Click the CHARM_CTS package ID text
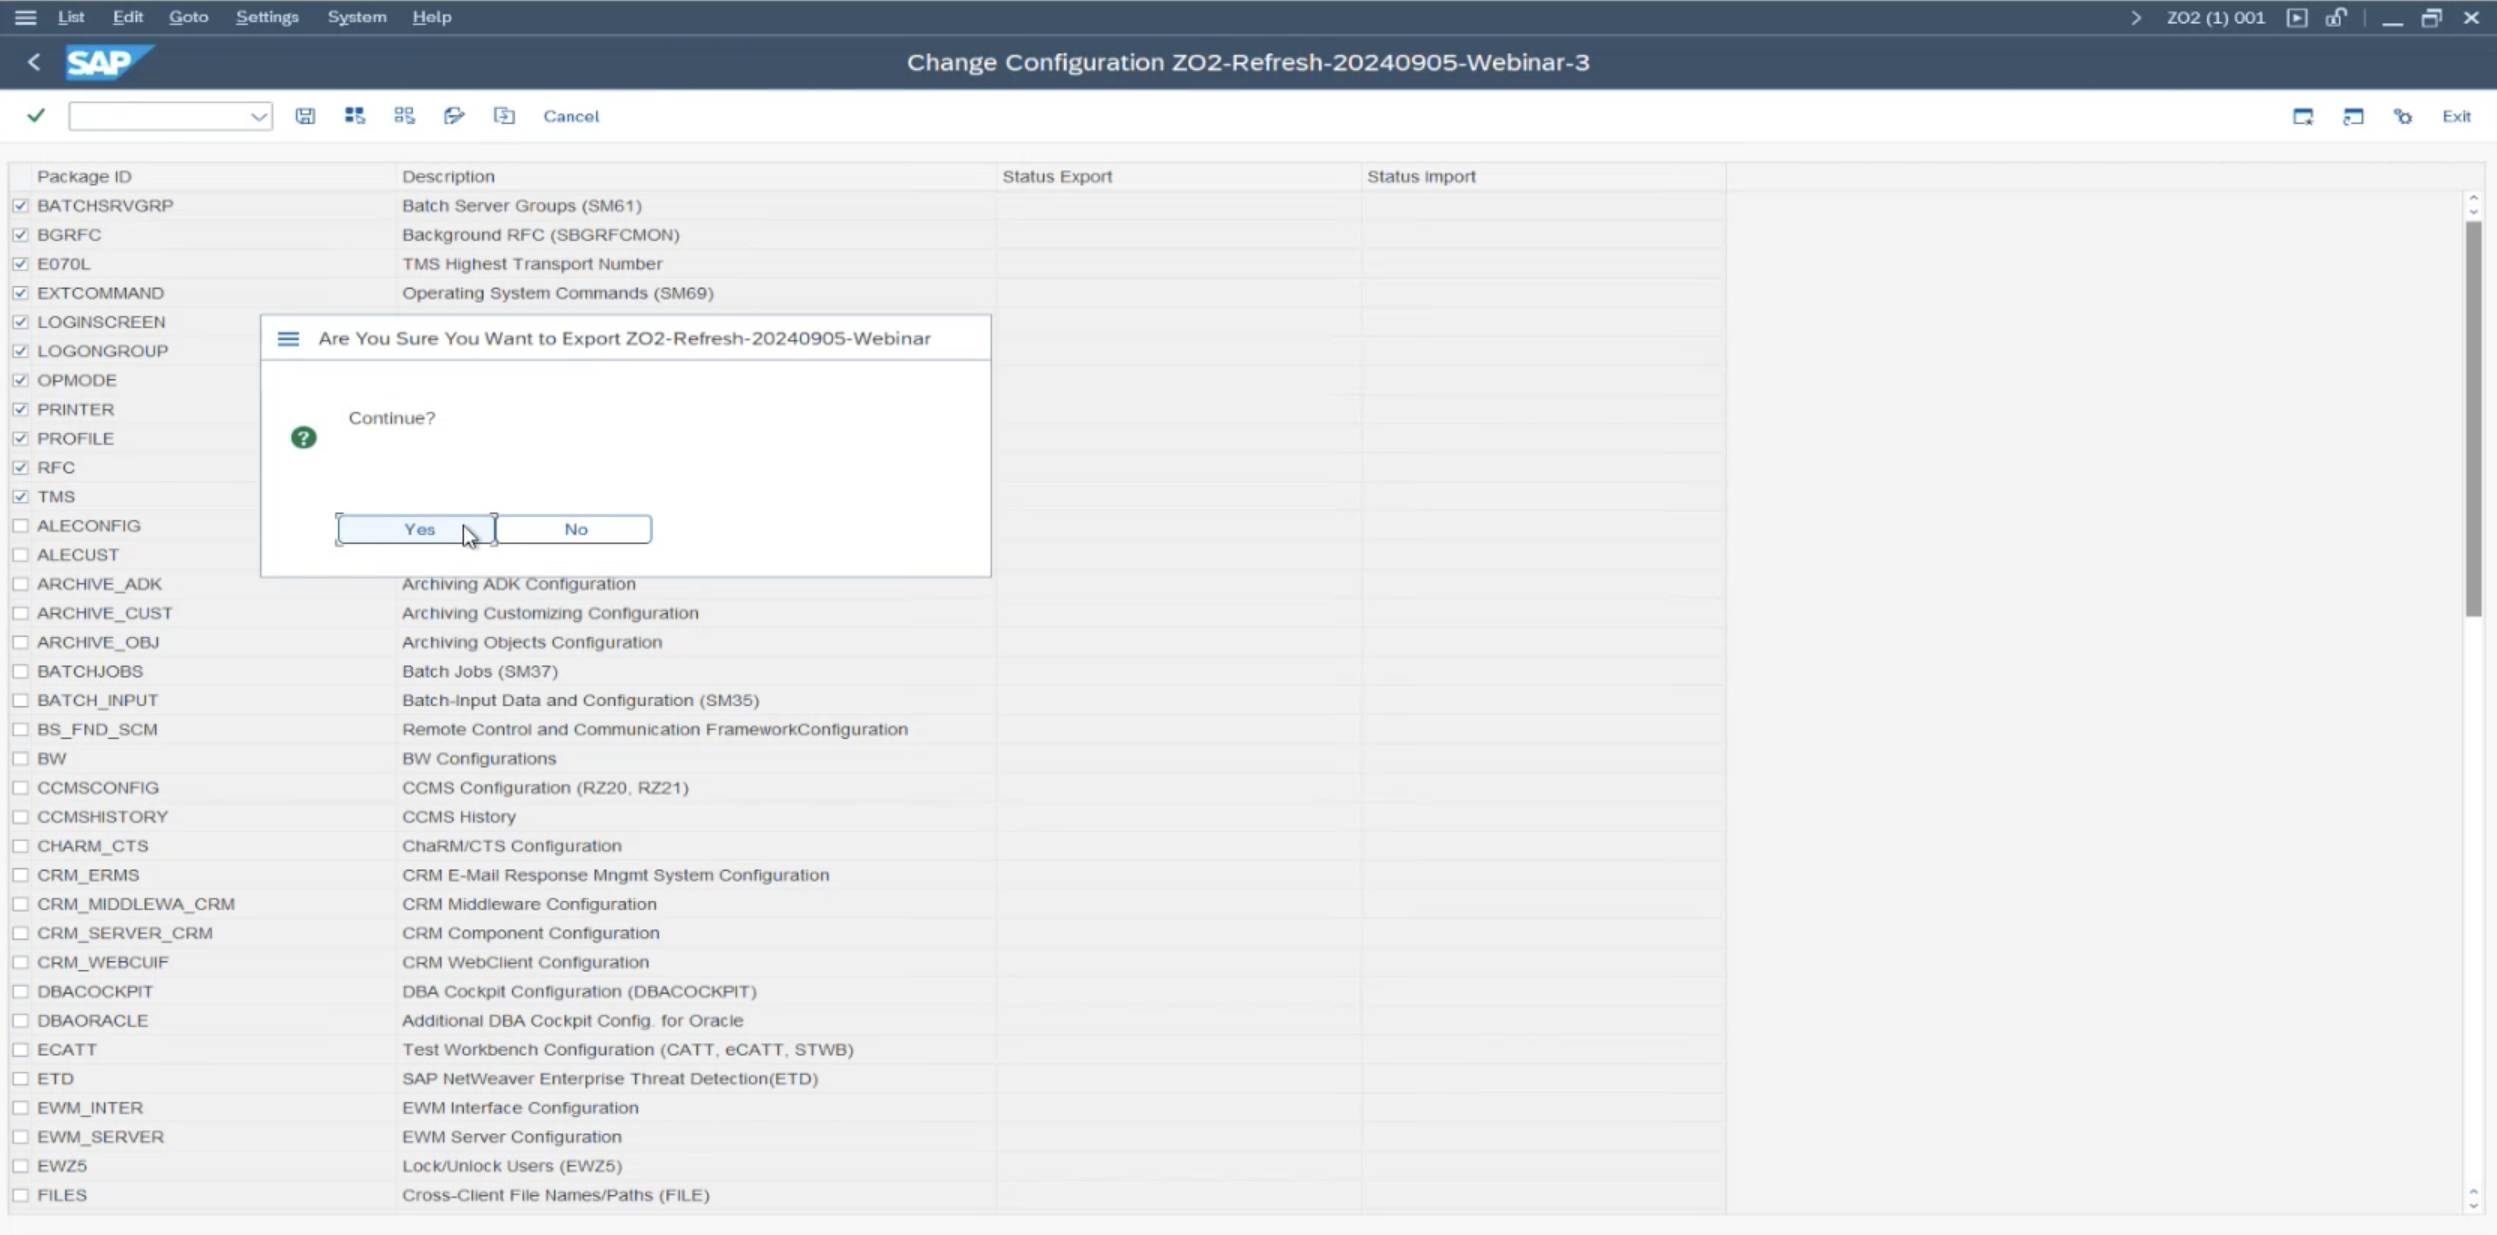The image size is (2497, 1235). (x=92, y=846)
